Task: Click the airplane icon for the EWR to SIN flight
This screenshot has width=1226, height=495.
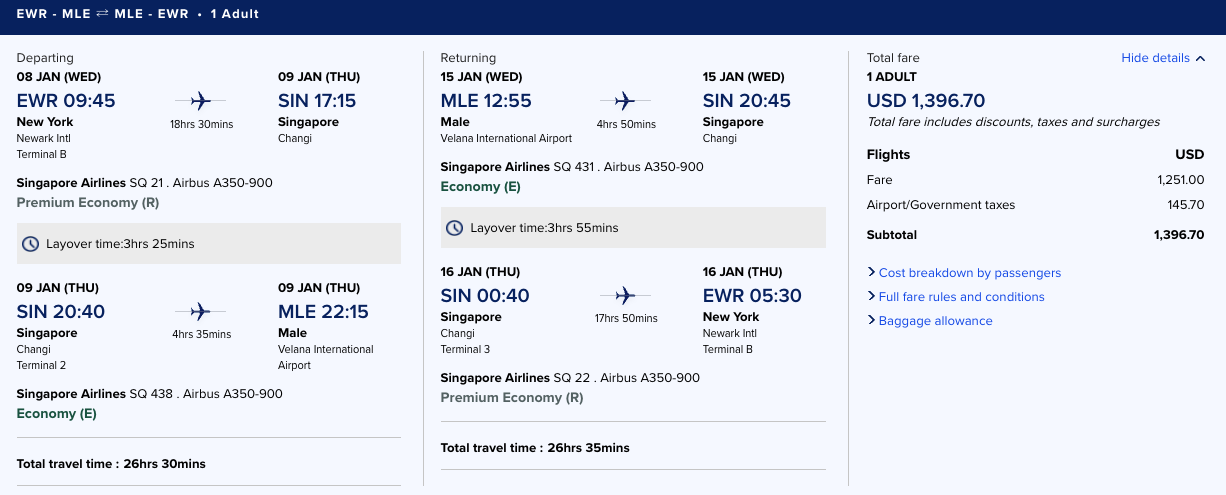Action: [200, 100]
